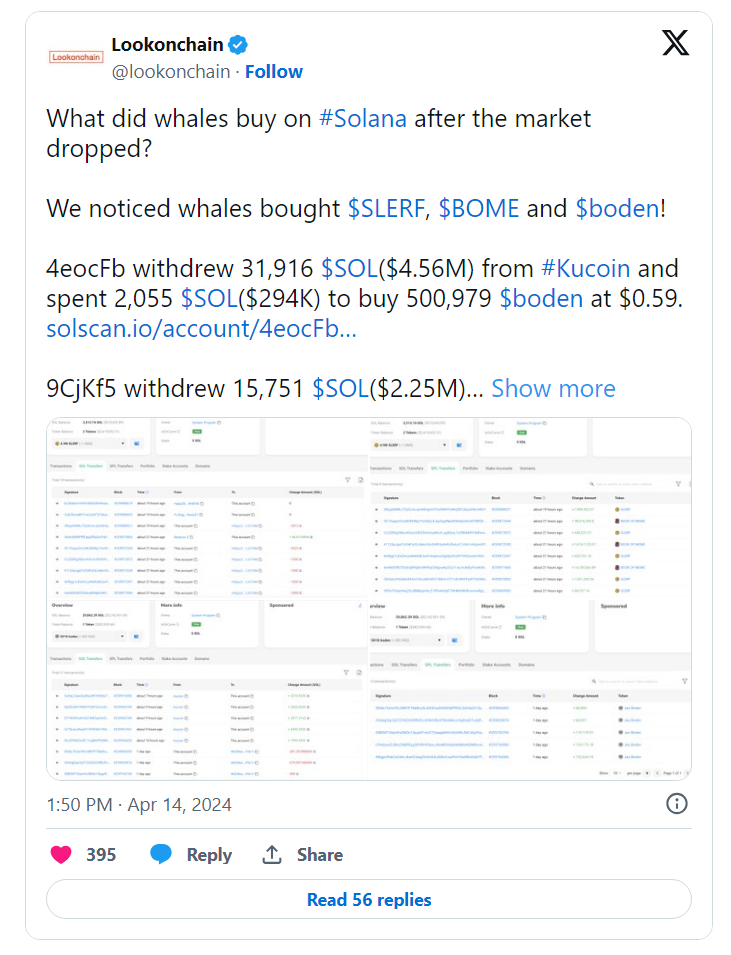The image size is (731, 955).
Task: Click the X logo icon
Action: (x=676, y=43)
